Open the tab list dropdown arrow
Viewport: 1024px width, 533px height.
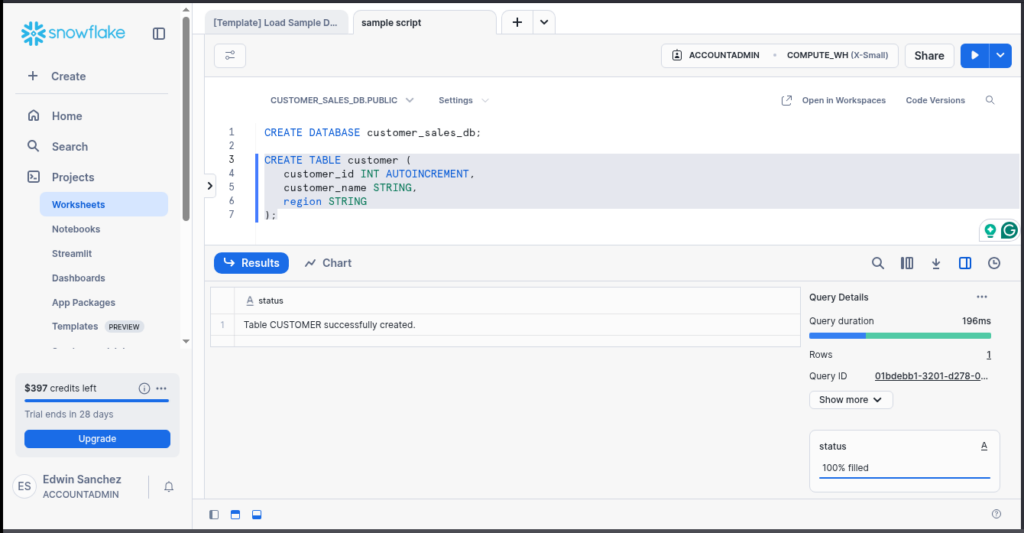[544, 22]
